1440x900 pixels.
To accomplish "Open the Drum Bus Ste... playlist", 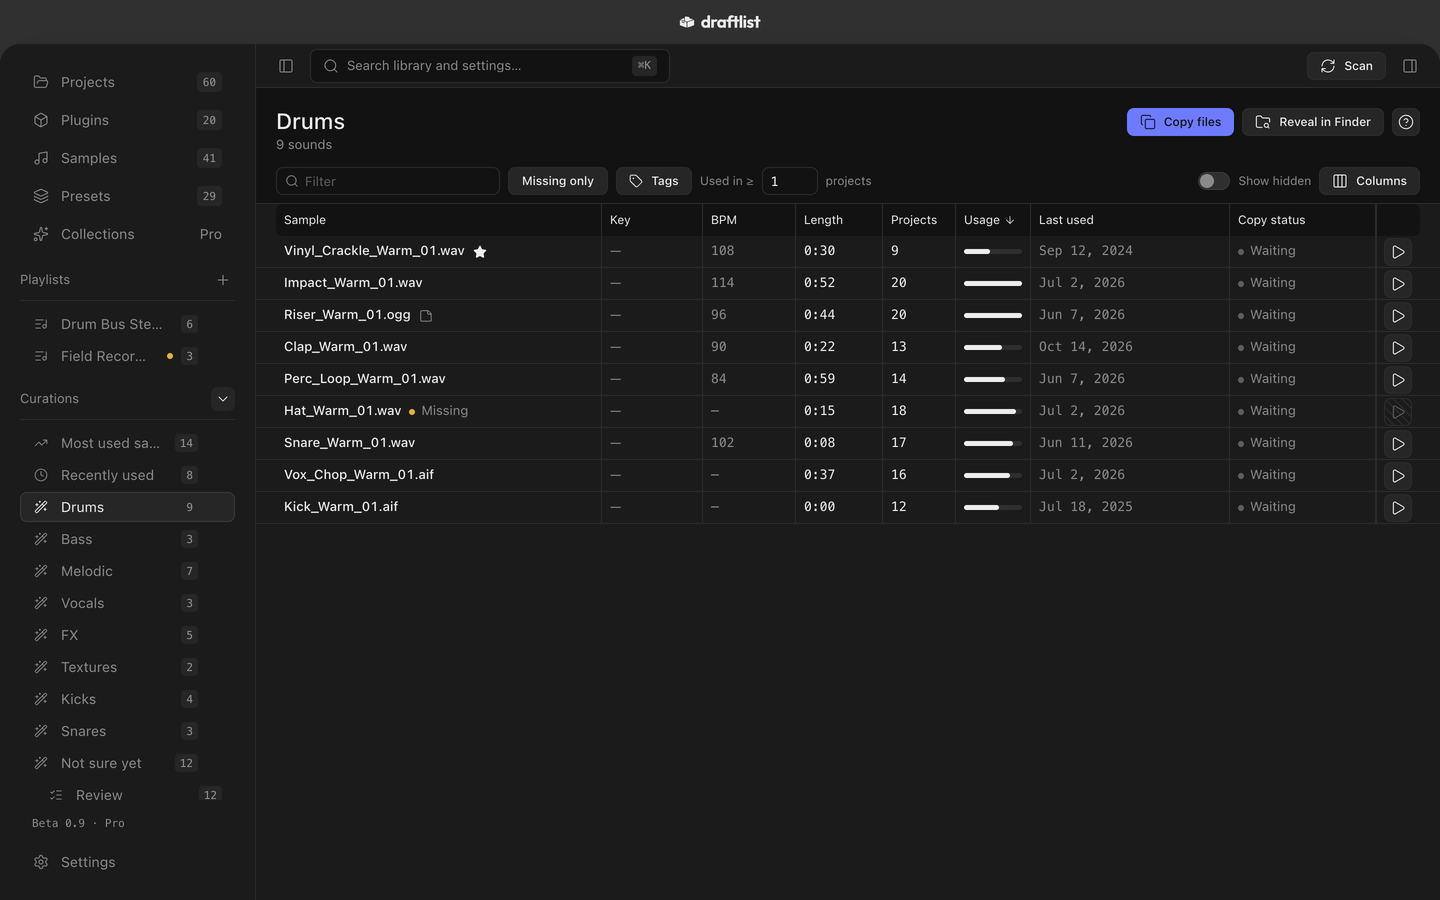I will coord(127,324).
